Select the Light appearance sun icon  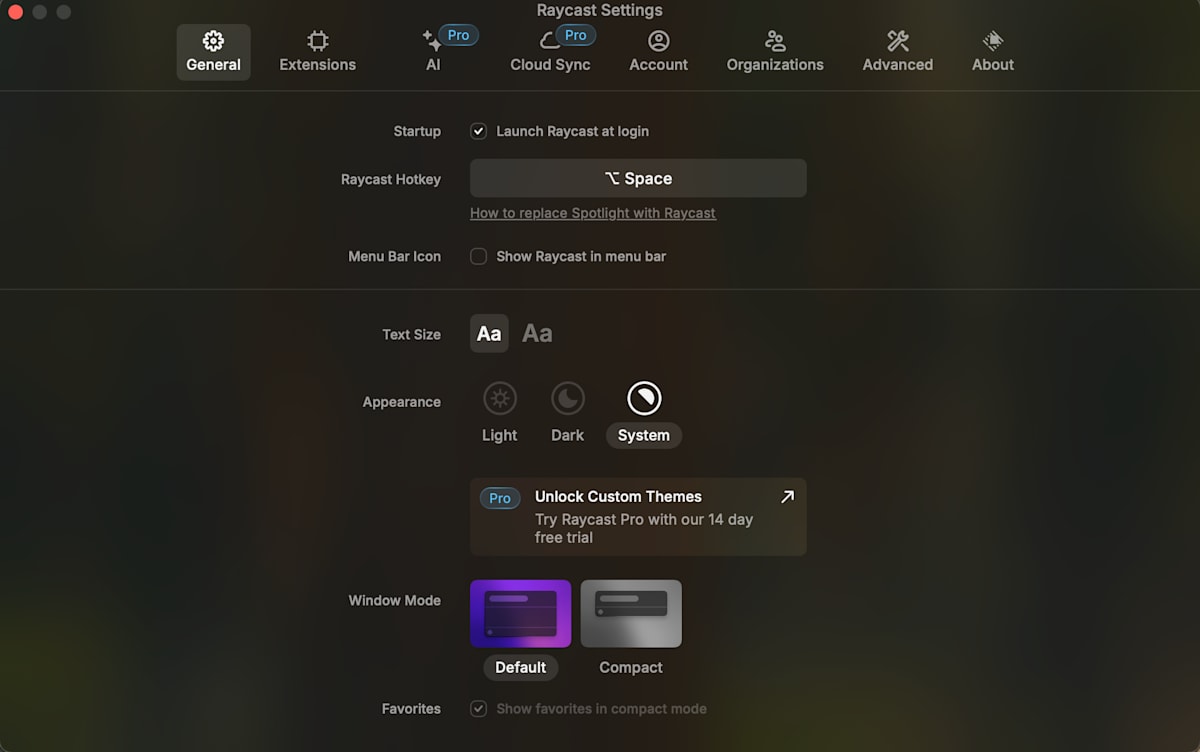coord(500,398)
